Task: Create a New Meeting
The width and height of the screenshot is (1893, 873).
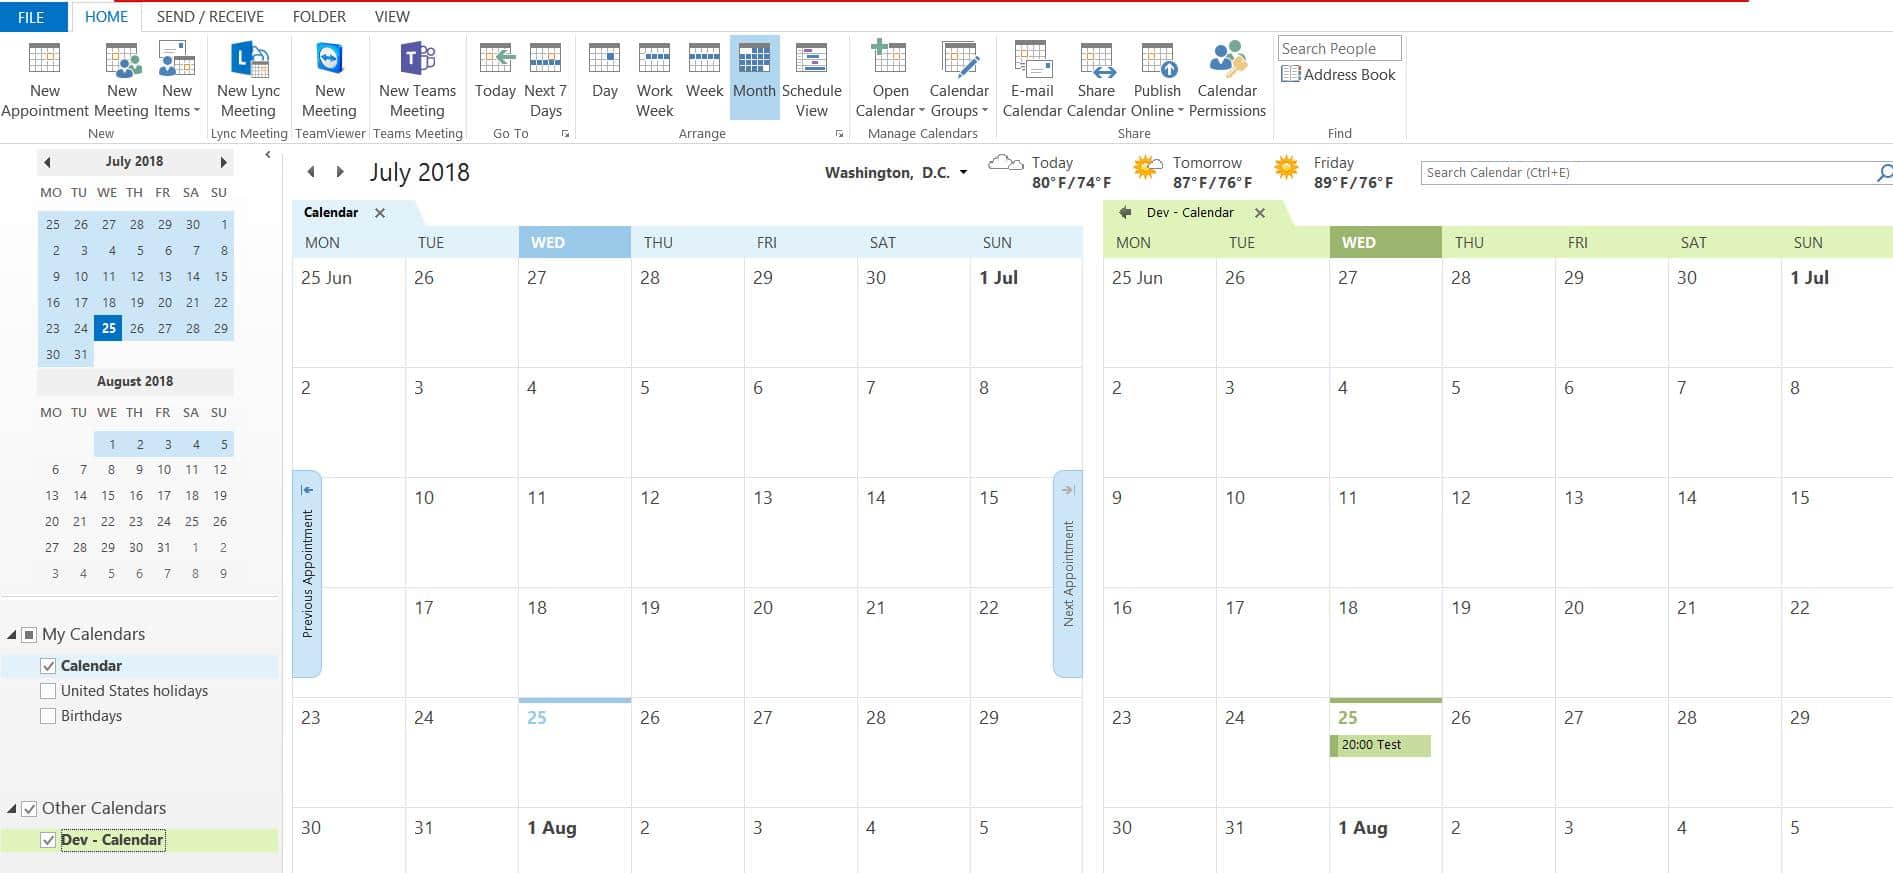Action: tap(122, 80)
